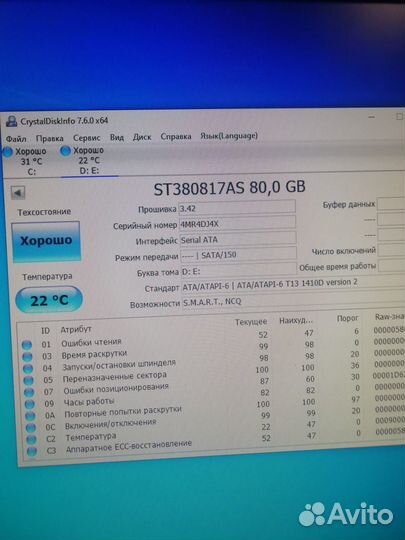Click the status dot for Ошибки чтения

pos(27,345)
